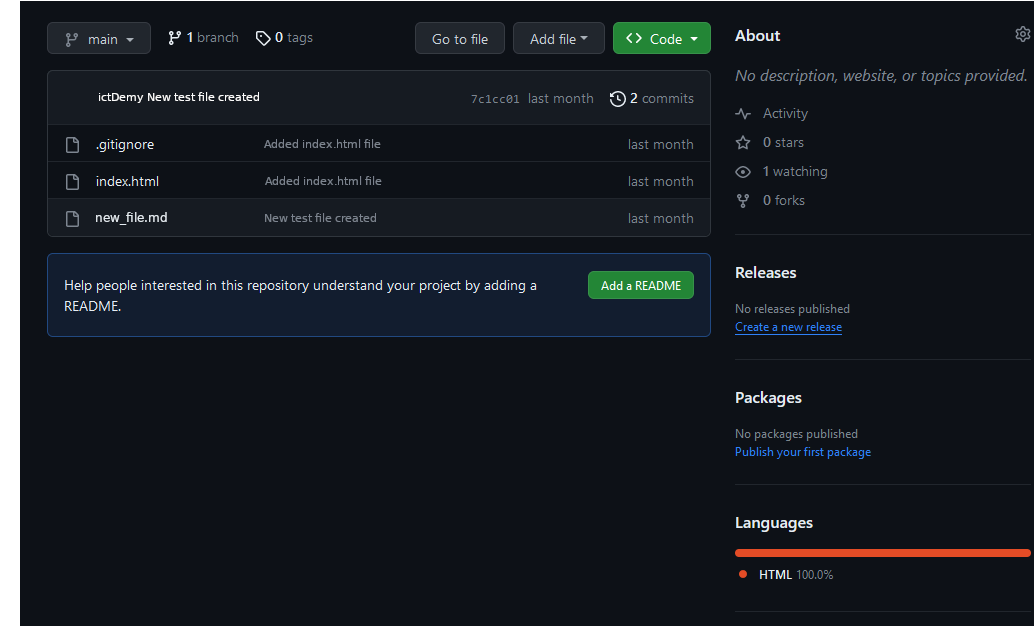
Task: Open the .gitignore file
Action: tap(124, 144)
